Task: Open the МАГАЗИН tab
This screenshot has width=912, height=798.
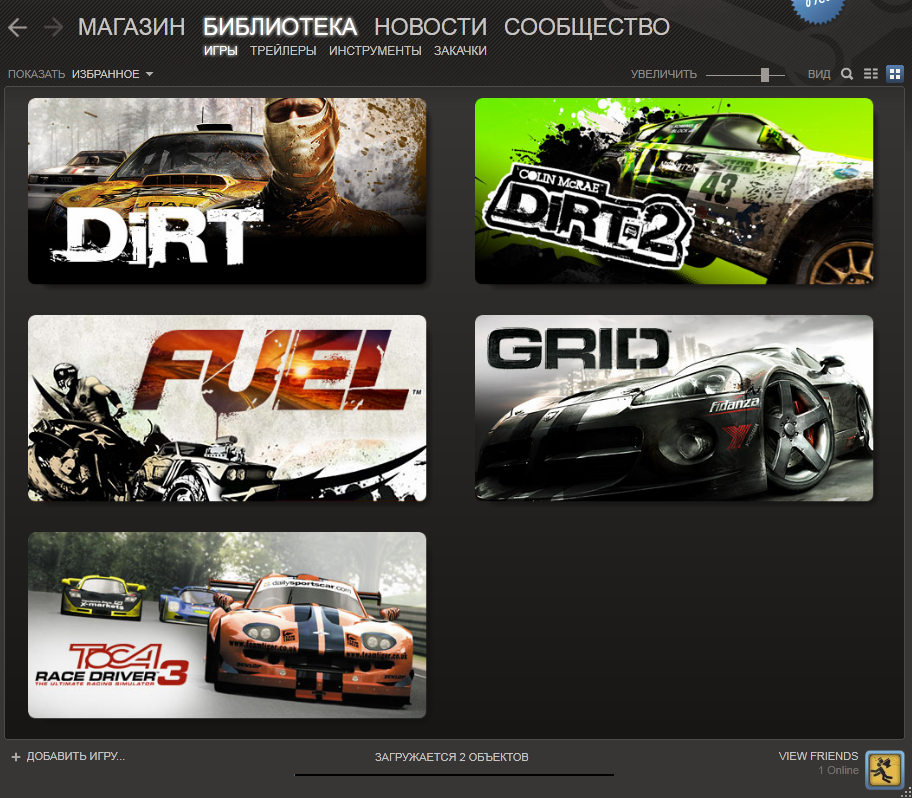Action: click(131, 27)
